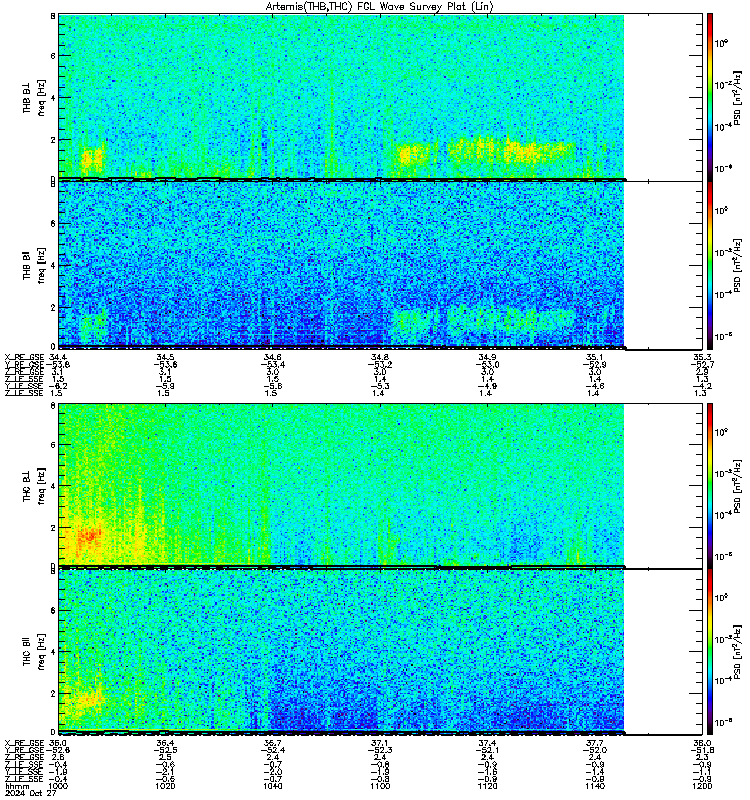Click the 'PSD [nT²/Hz]' label of the THC B⊥ color bar
Image resolution: width=750 pixels, height=800 pixels.
click(737, 485)
